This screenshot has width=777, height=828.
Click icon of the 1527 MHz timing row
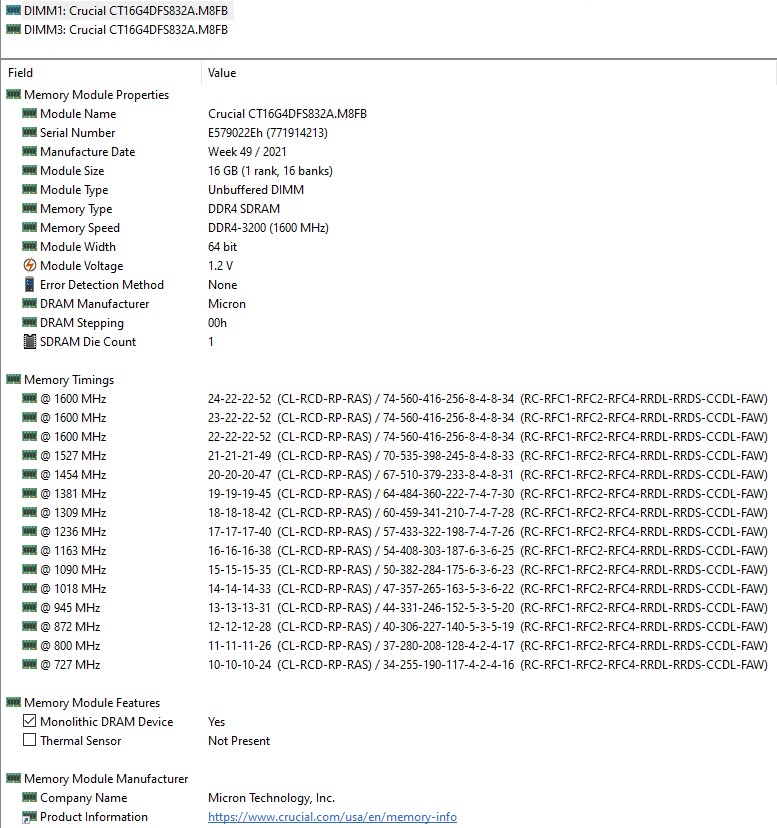point(30,455)
